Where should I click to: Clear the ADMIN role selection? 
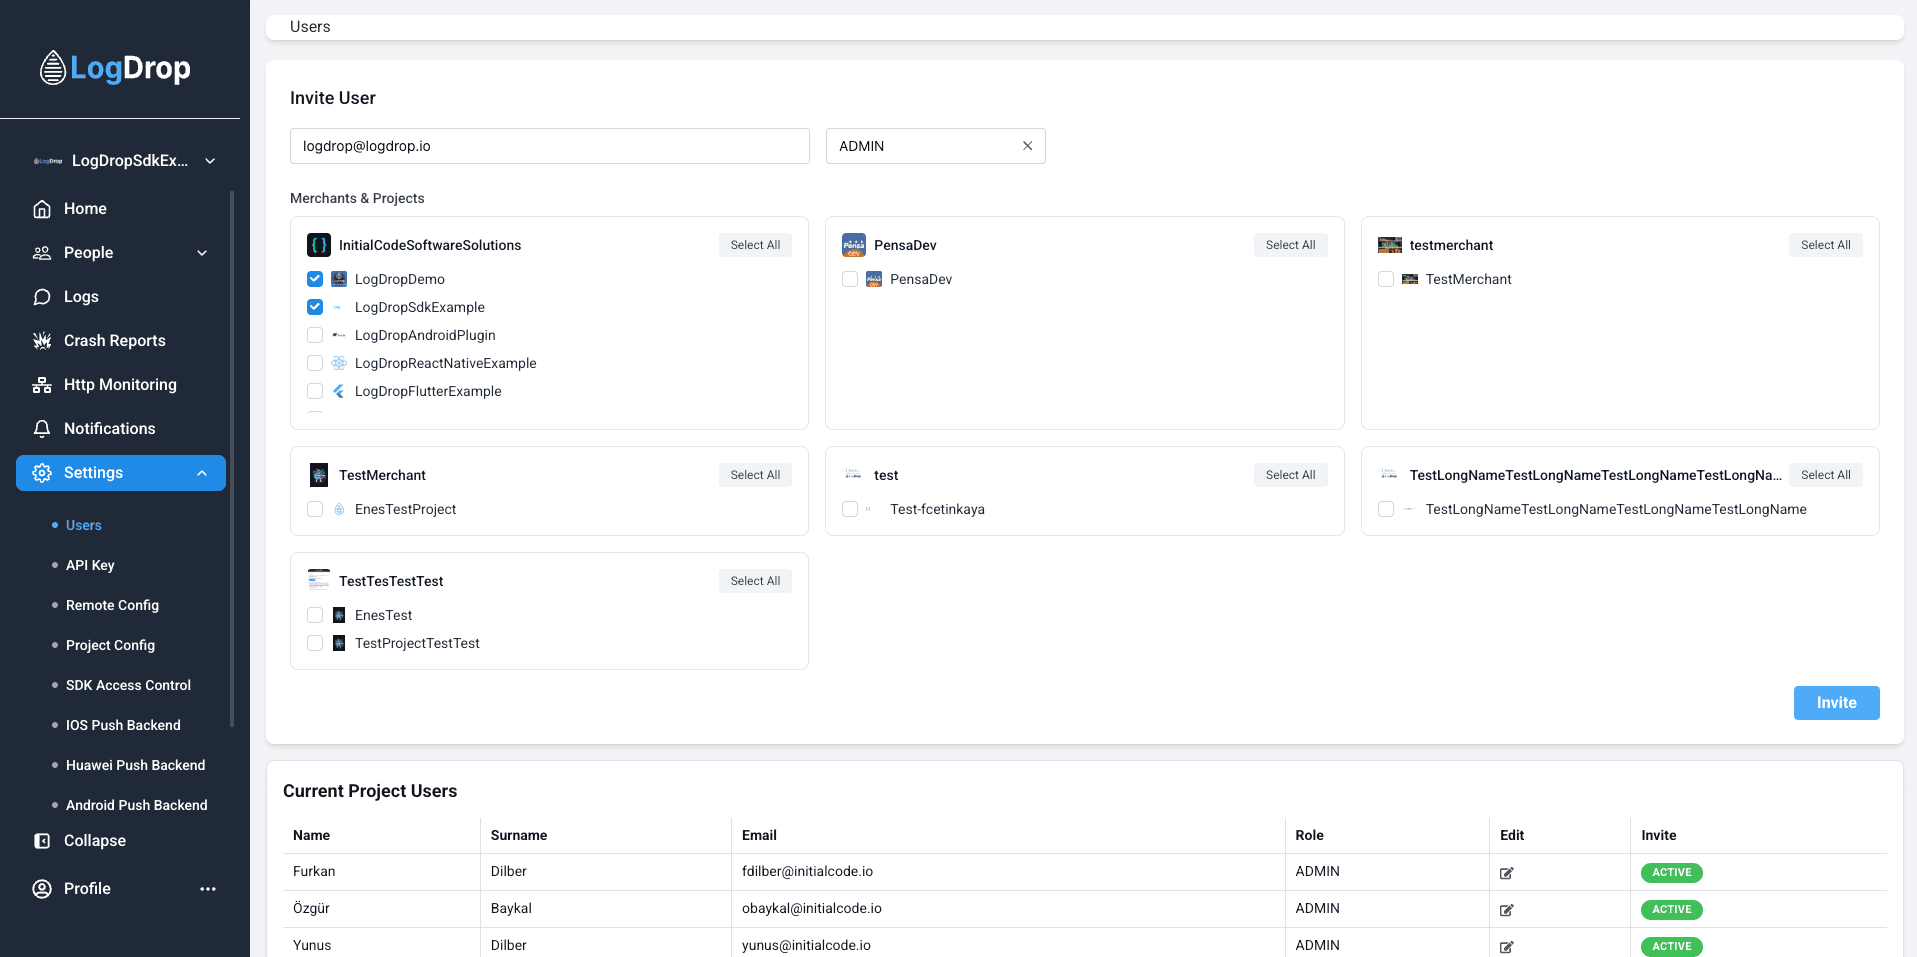(1027, 146)
